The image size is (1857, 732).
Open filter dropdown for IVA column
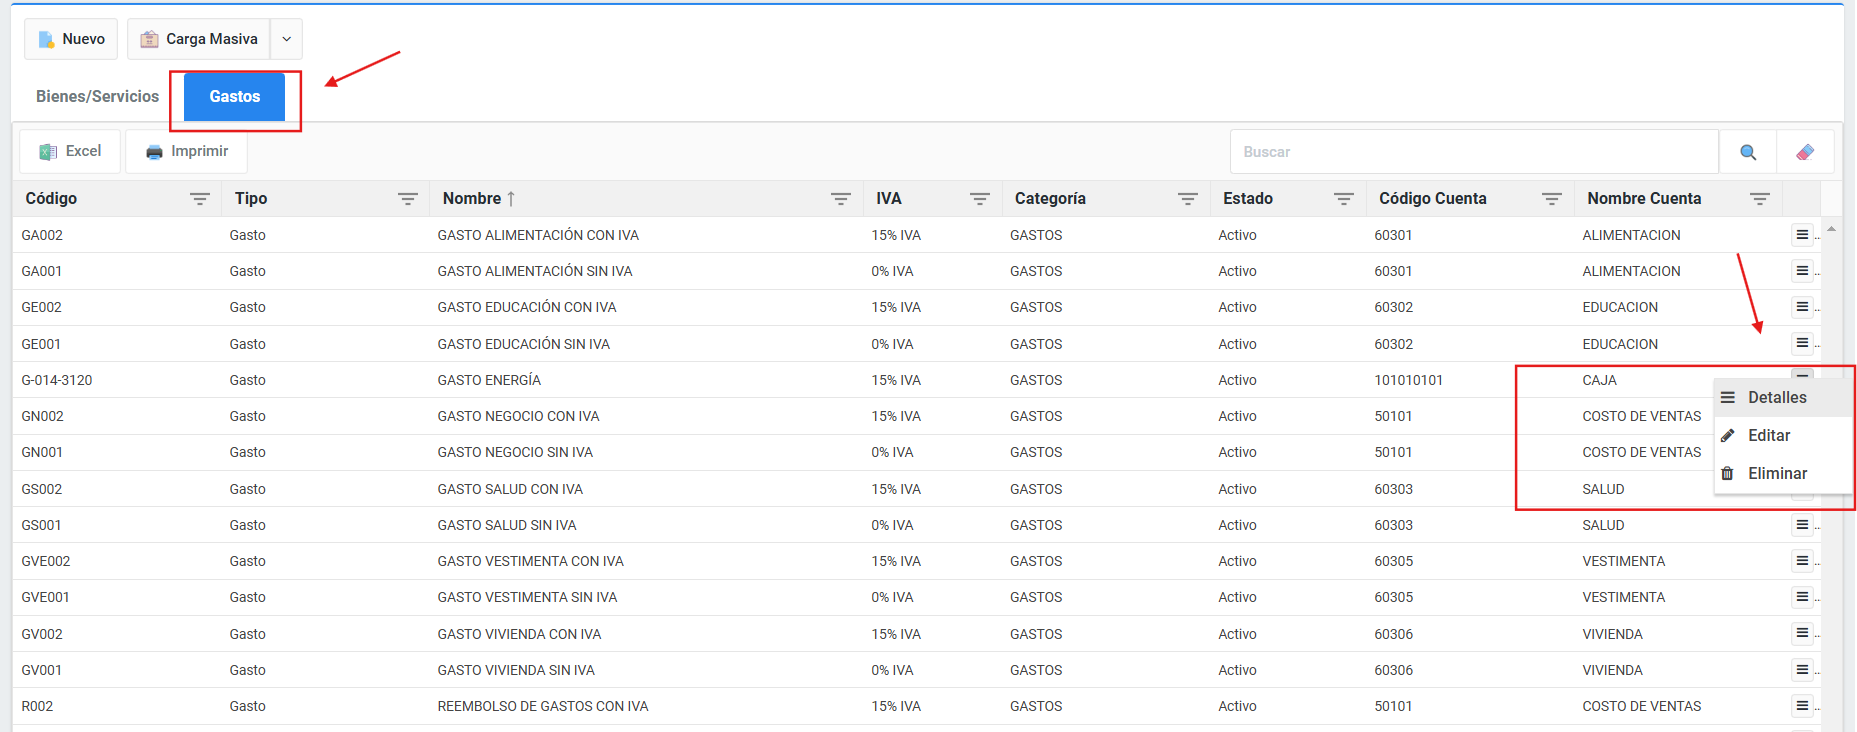tap(979, 199)
